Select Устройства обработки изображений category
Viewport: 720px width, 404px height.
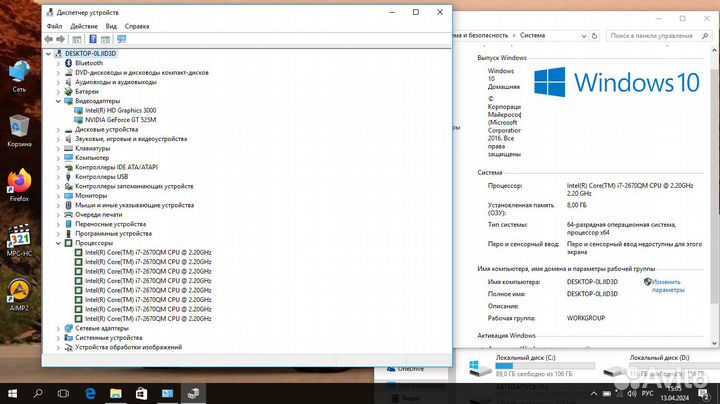click(x=129, y=347)
